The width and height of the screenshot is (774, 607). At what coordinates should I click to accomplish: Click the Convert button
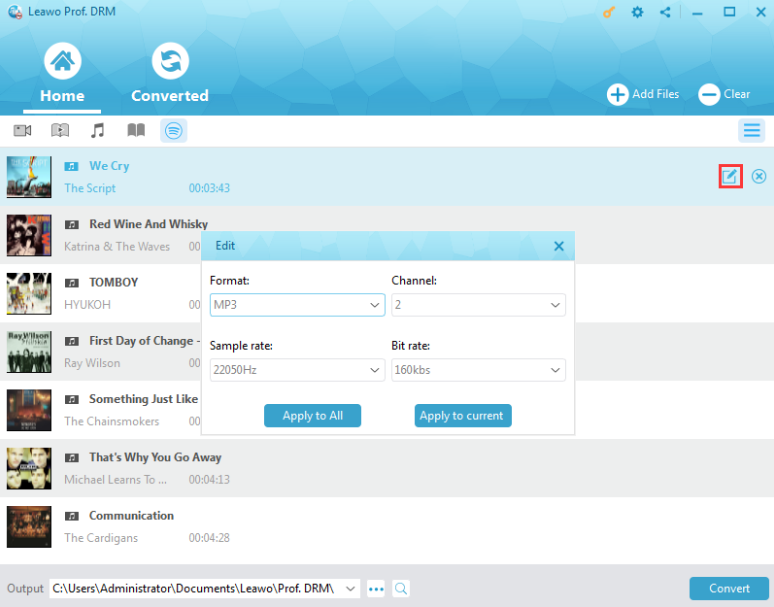coord(729,588)
